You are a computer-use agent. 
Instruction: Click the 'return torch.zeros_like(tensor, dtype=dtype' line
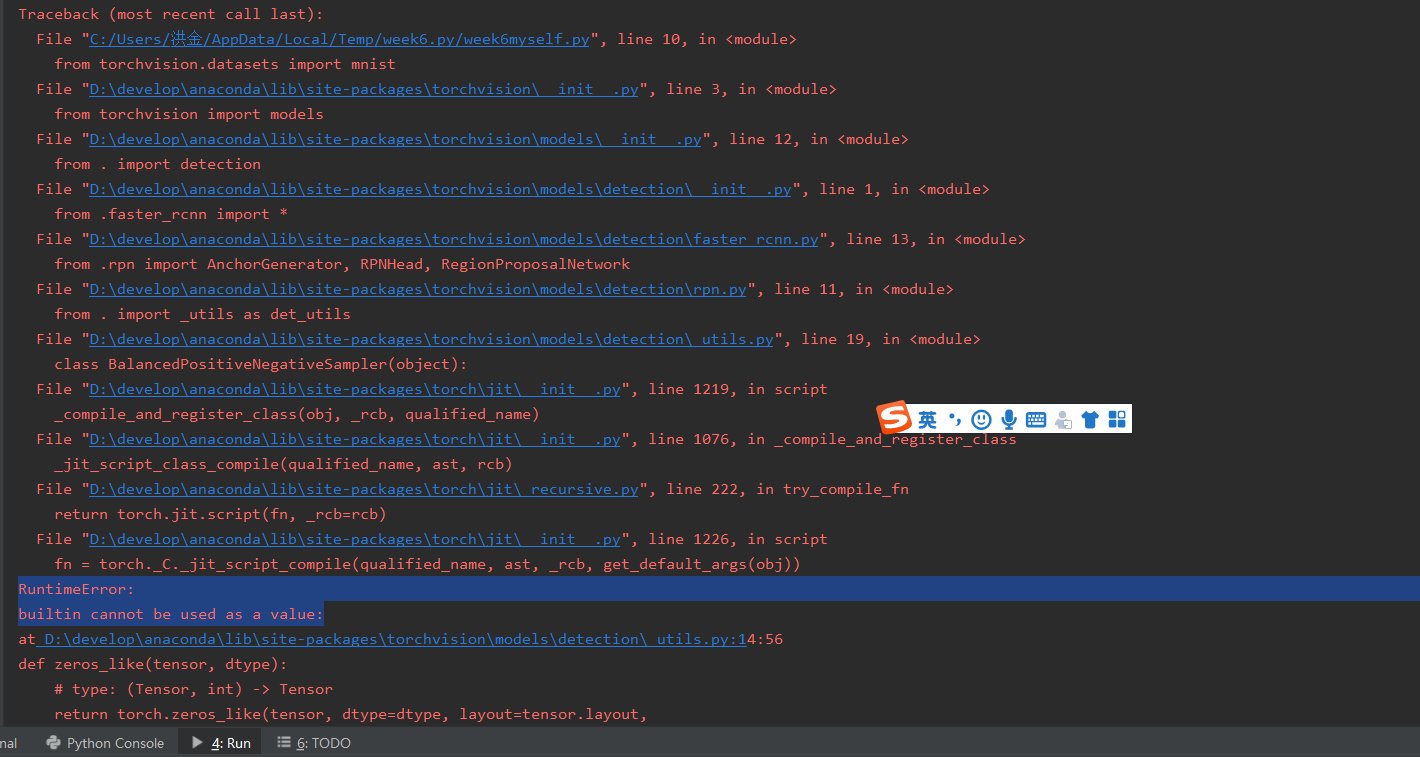(351, 714)
